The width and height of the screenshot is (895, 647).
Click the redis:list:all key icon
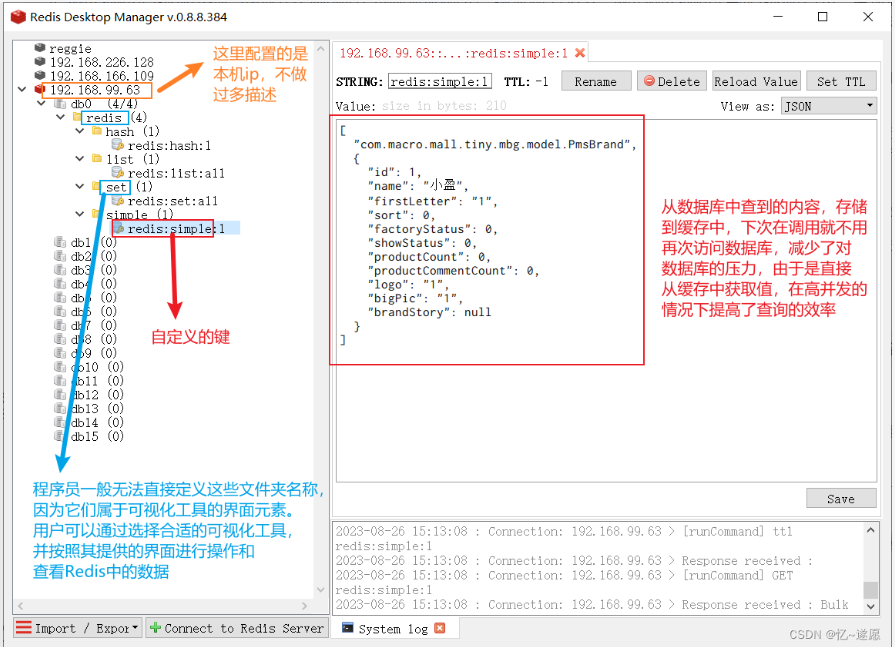[x=118, y=172]
